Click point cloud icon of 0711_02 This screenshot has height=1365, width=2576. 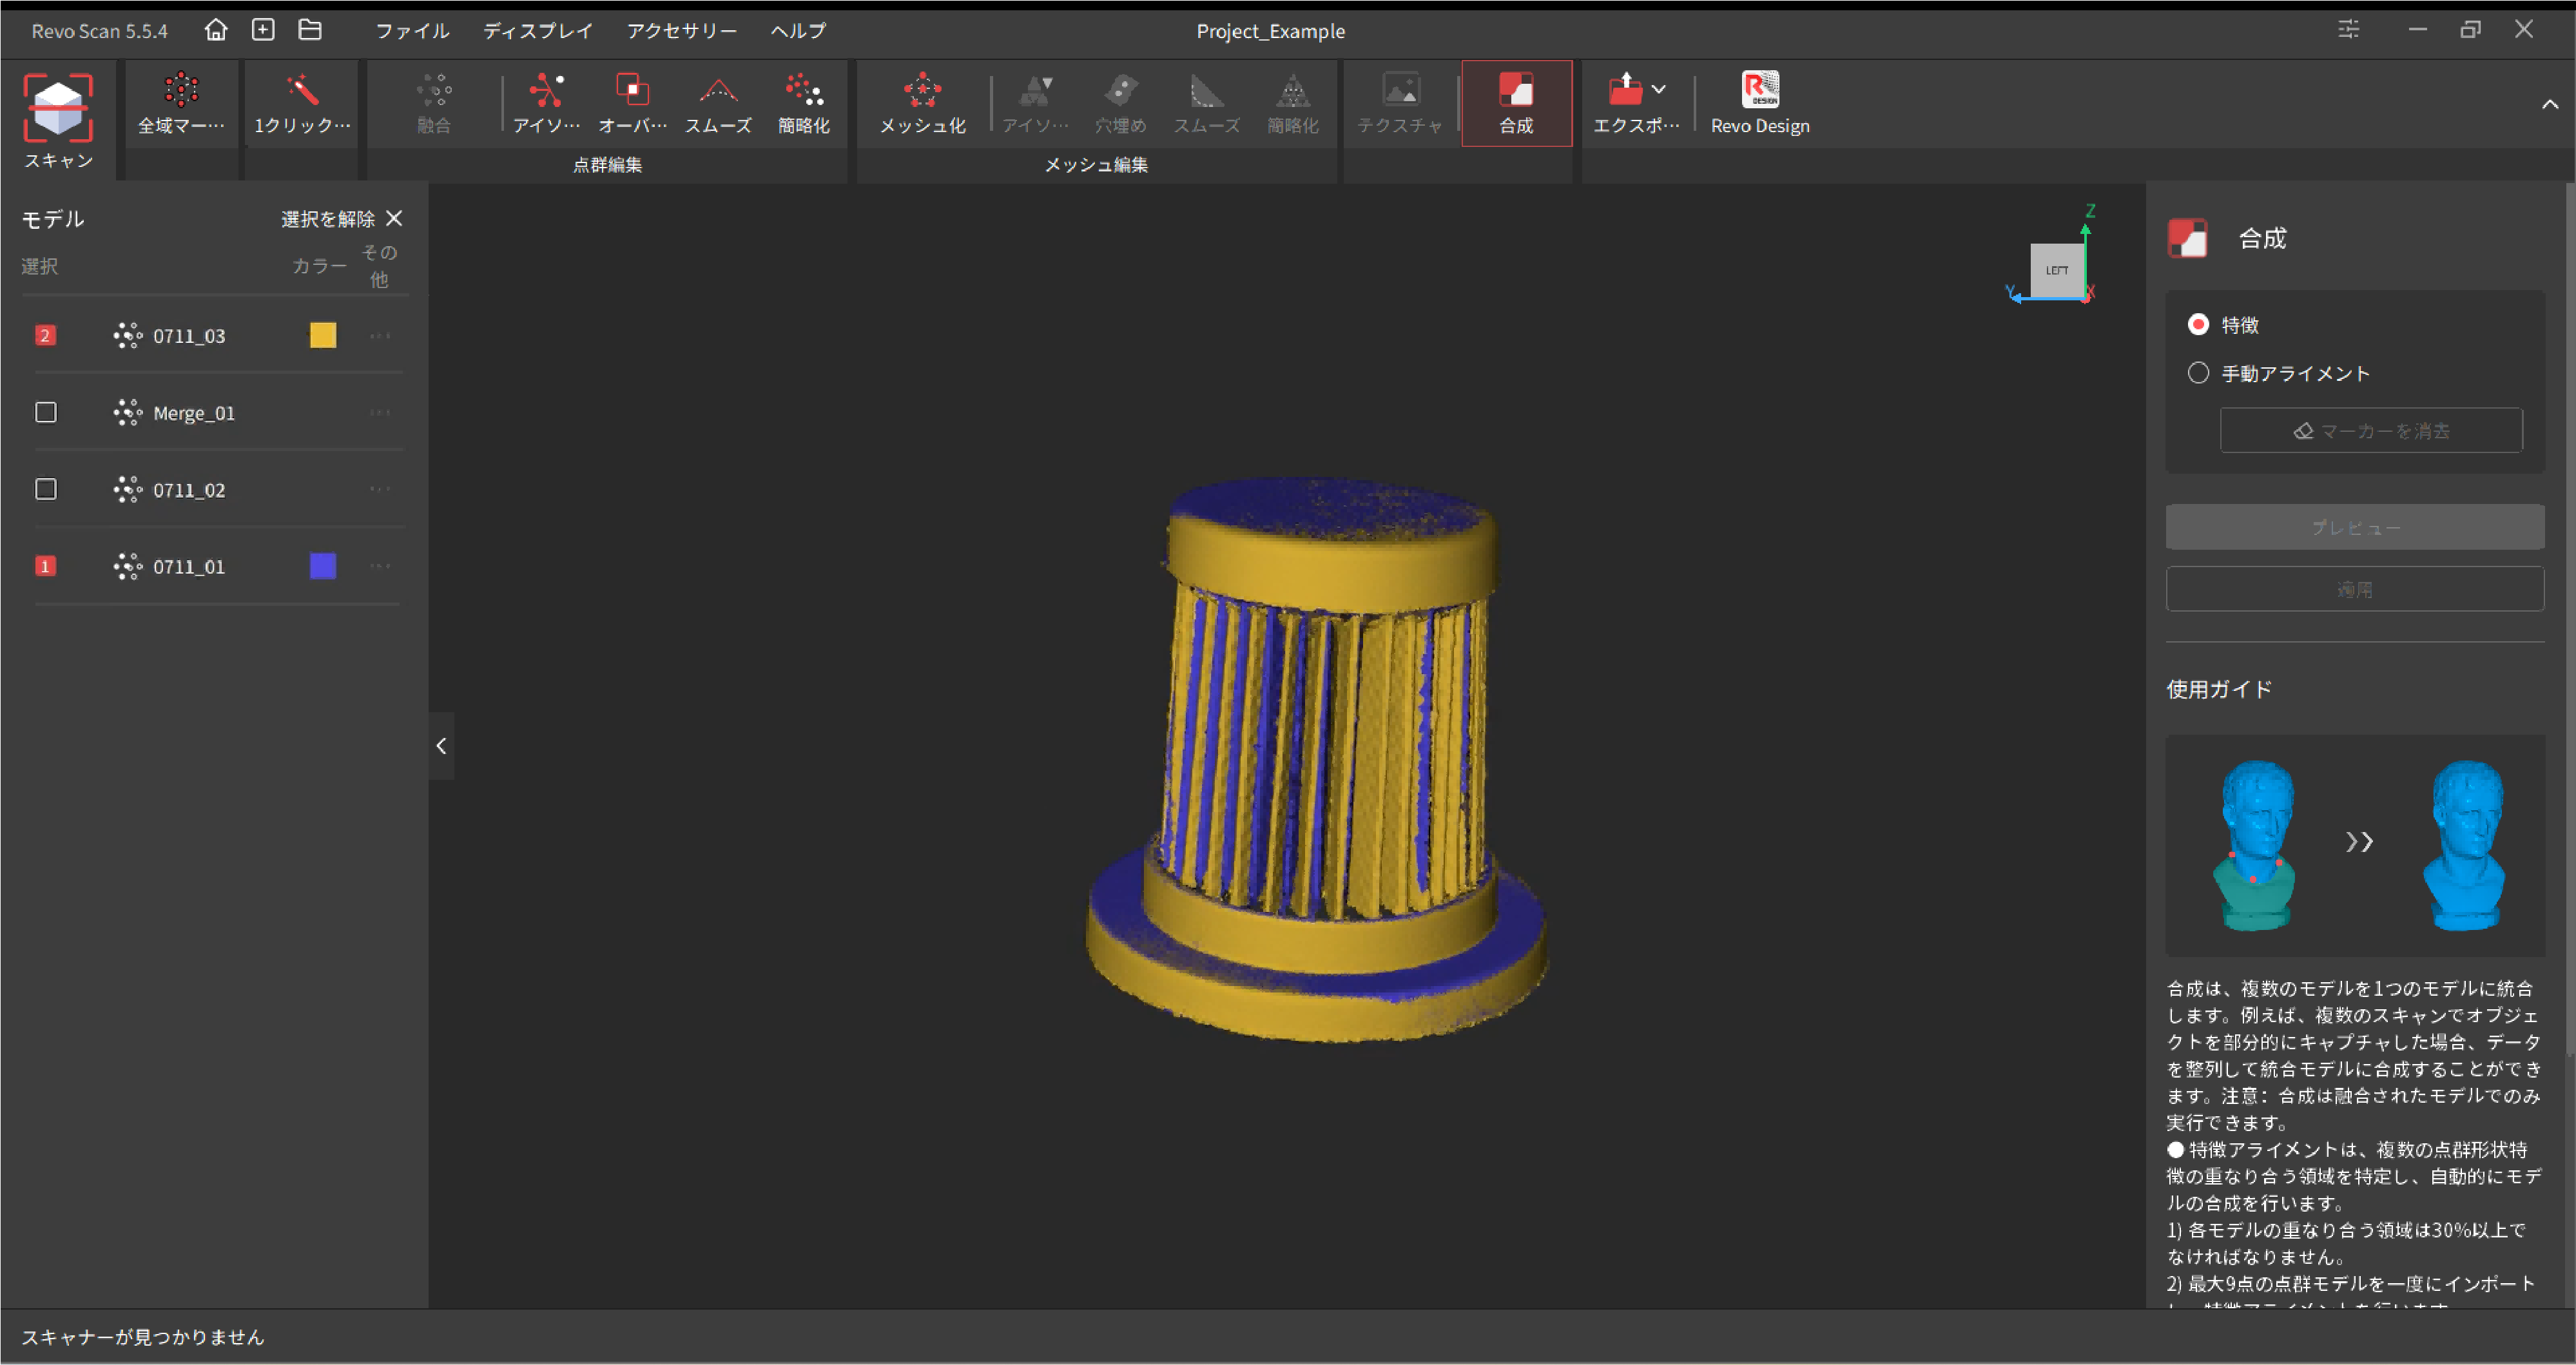tap(127, 490)
